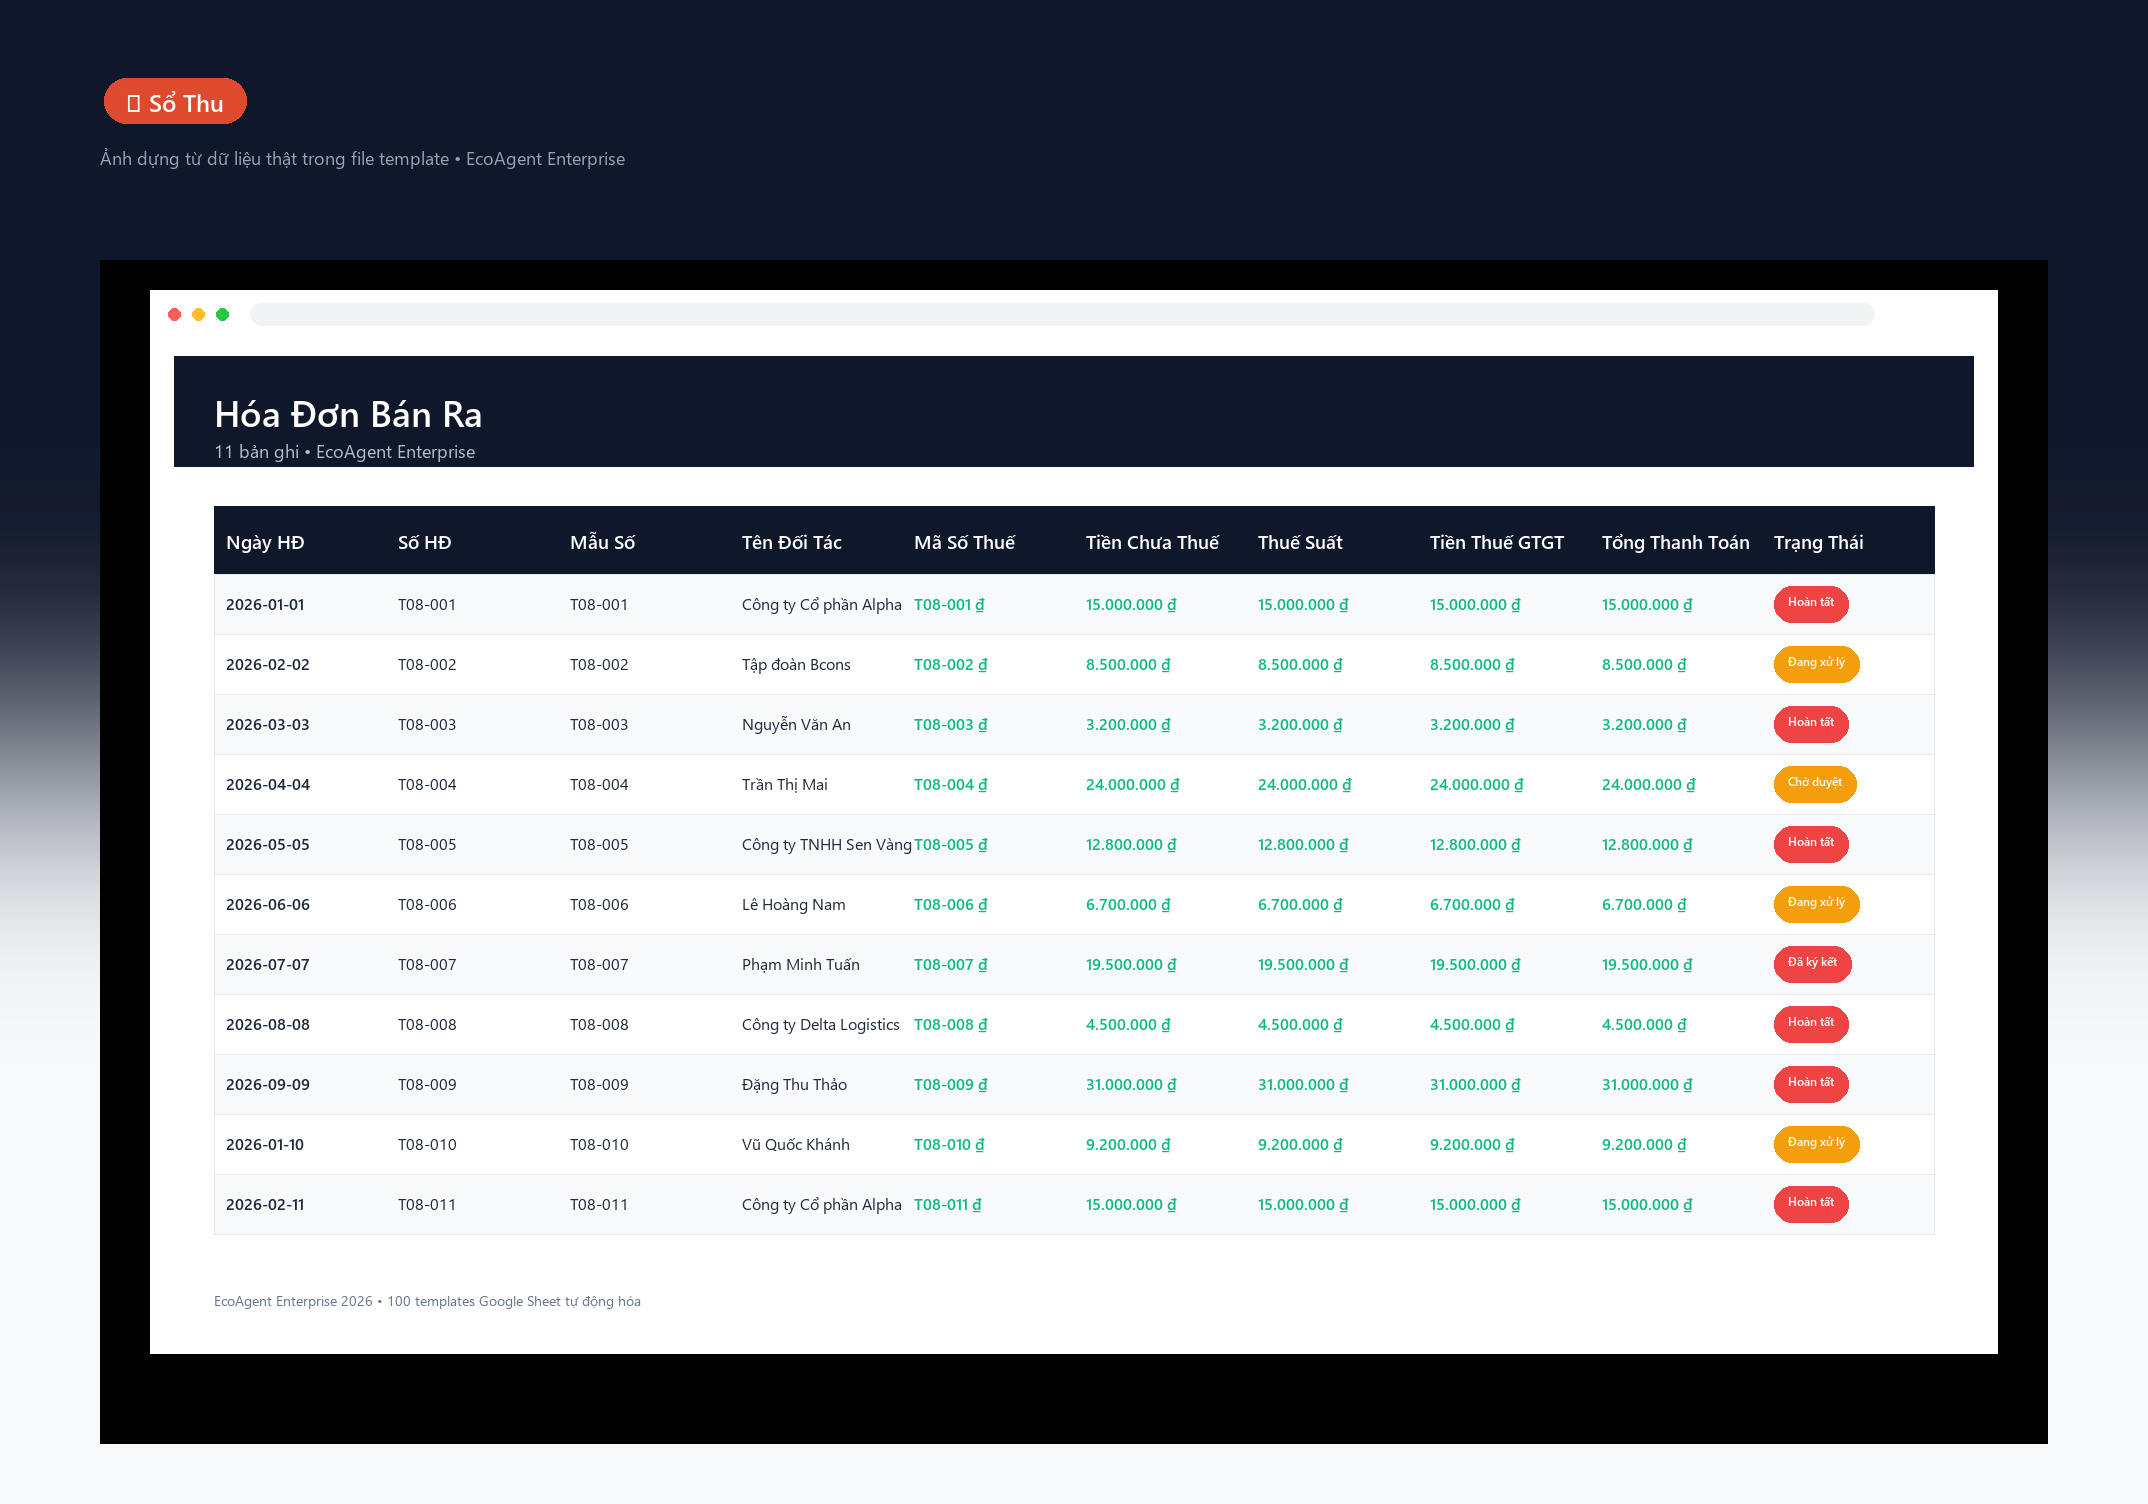Click Đang xử lý badge for Lê Hoàng Nam

tap(1816, 903)
